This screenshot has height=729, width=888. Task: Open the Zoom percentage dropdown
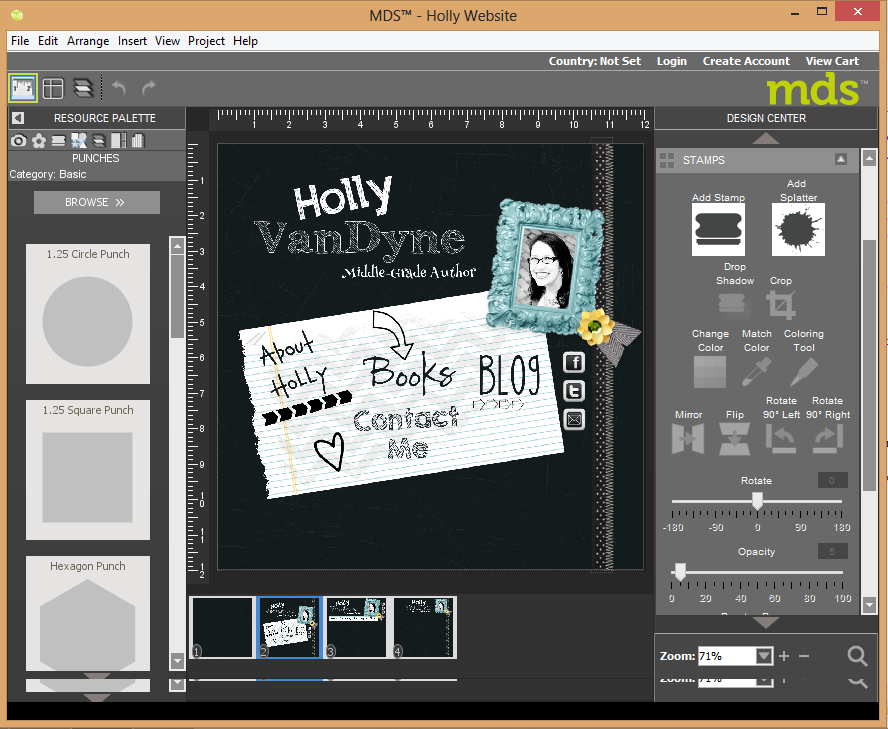coord(764,656)
